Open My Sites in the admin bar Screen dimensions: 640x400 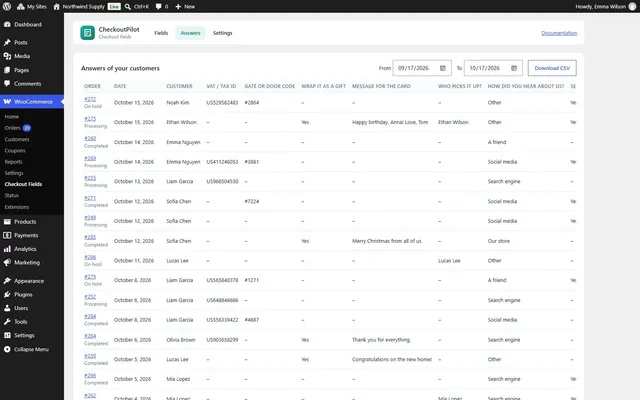tap(32, 7)
